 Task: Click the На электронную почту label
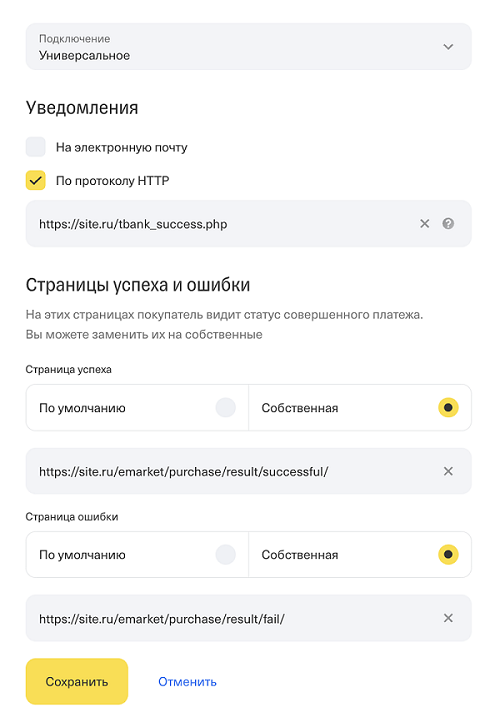(122, 147)
